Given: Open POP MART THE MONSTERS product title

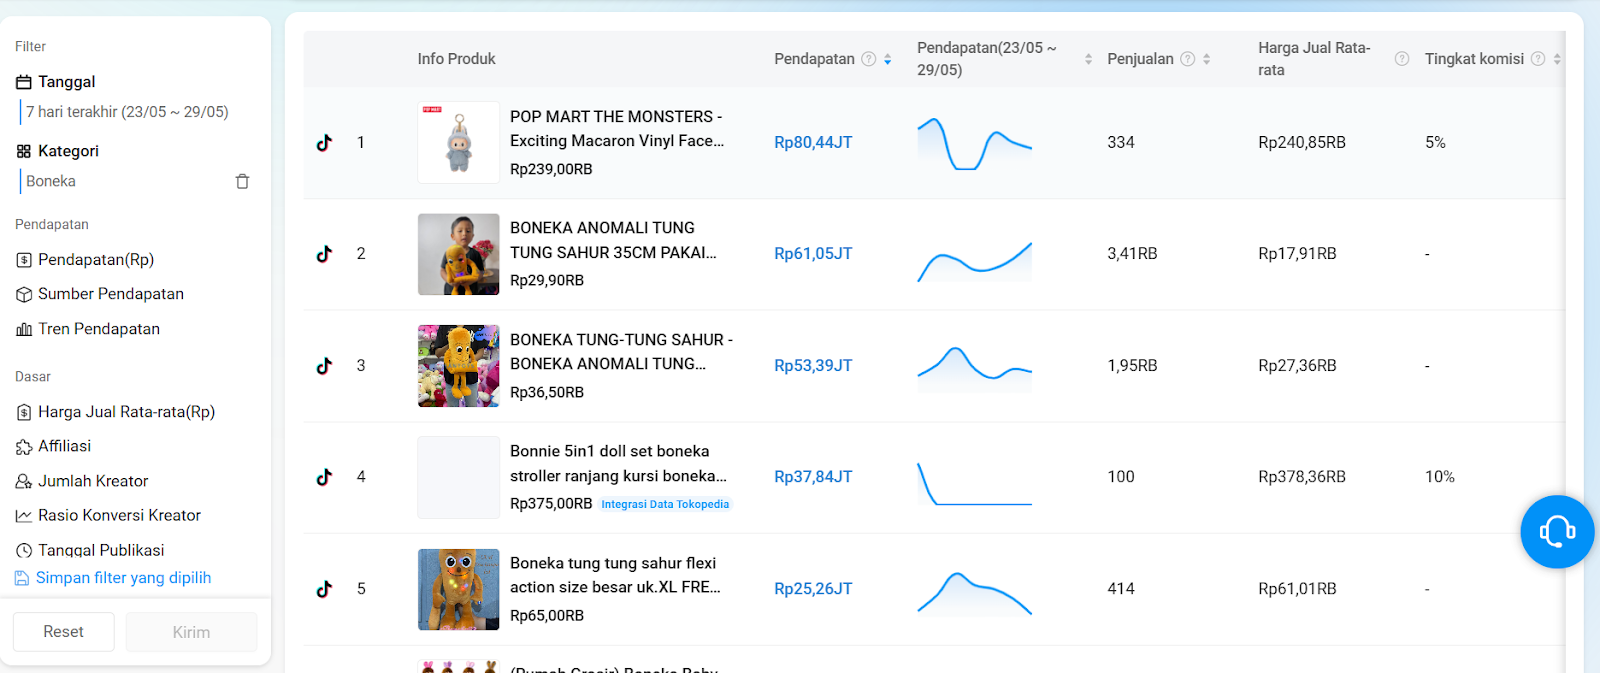Looking at the screenshot, I should click(x=617, y=129).
